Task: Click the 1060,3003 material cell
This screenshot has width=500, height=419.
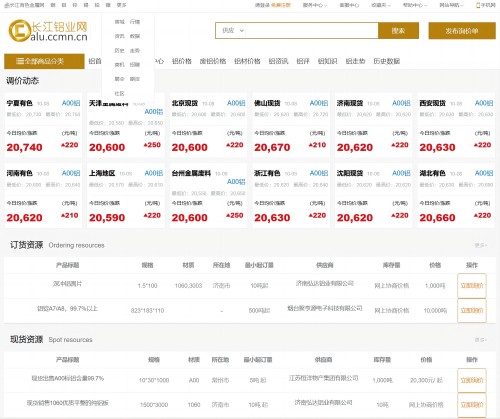Action: point(188,286)
